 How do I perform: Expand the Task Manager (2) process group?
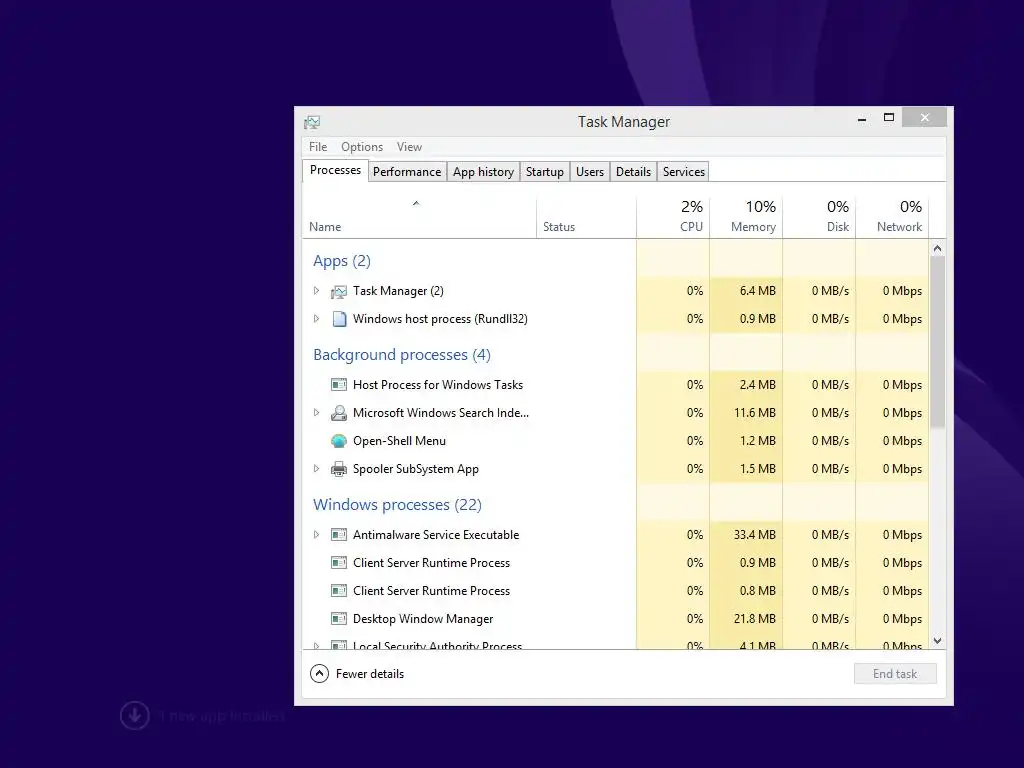[317, 291]
